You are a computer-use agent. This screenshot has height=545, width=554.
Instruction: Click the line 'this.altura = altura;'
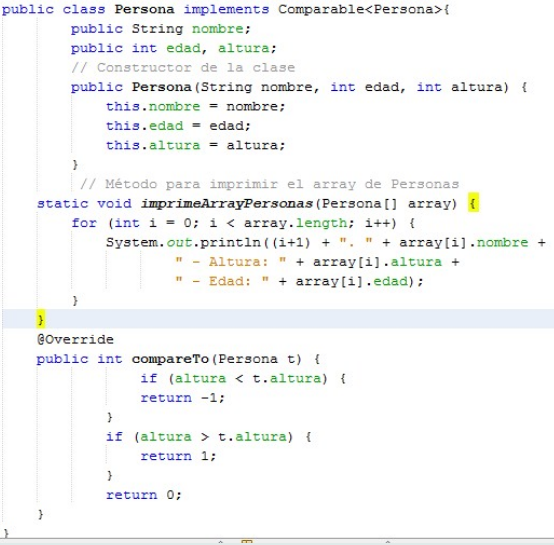point(195,145)
